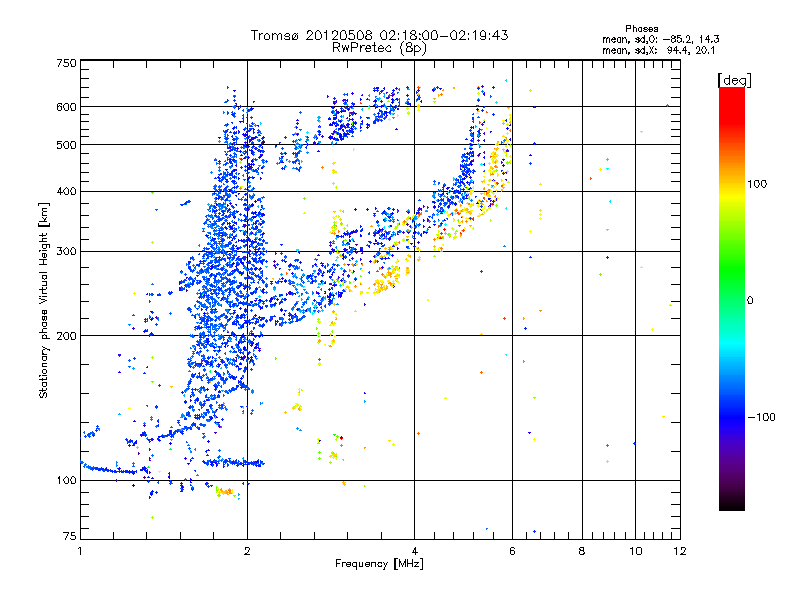Click y-axis tick label "600"

[x=66, y=107]
